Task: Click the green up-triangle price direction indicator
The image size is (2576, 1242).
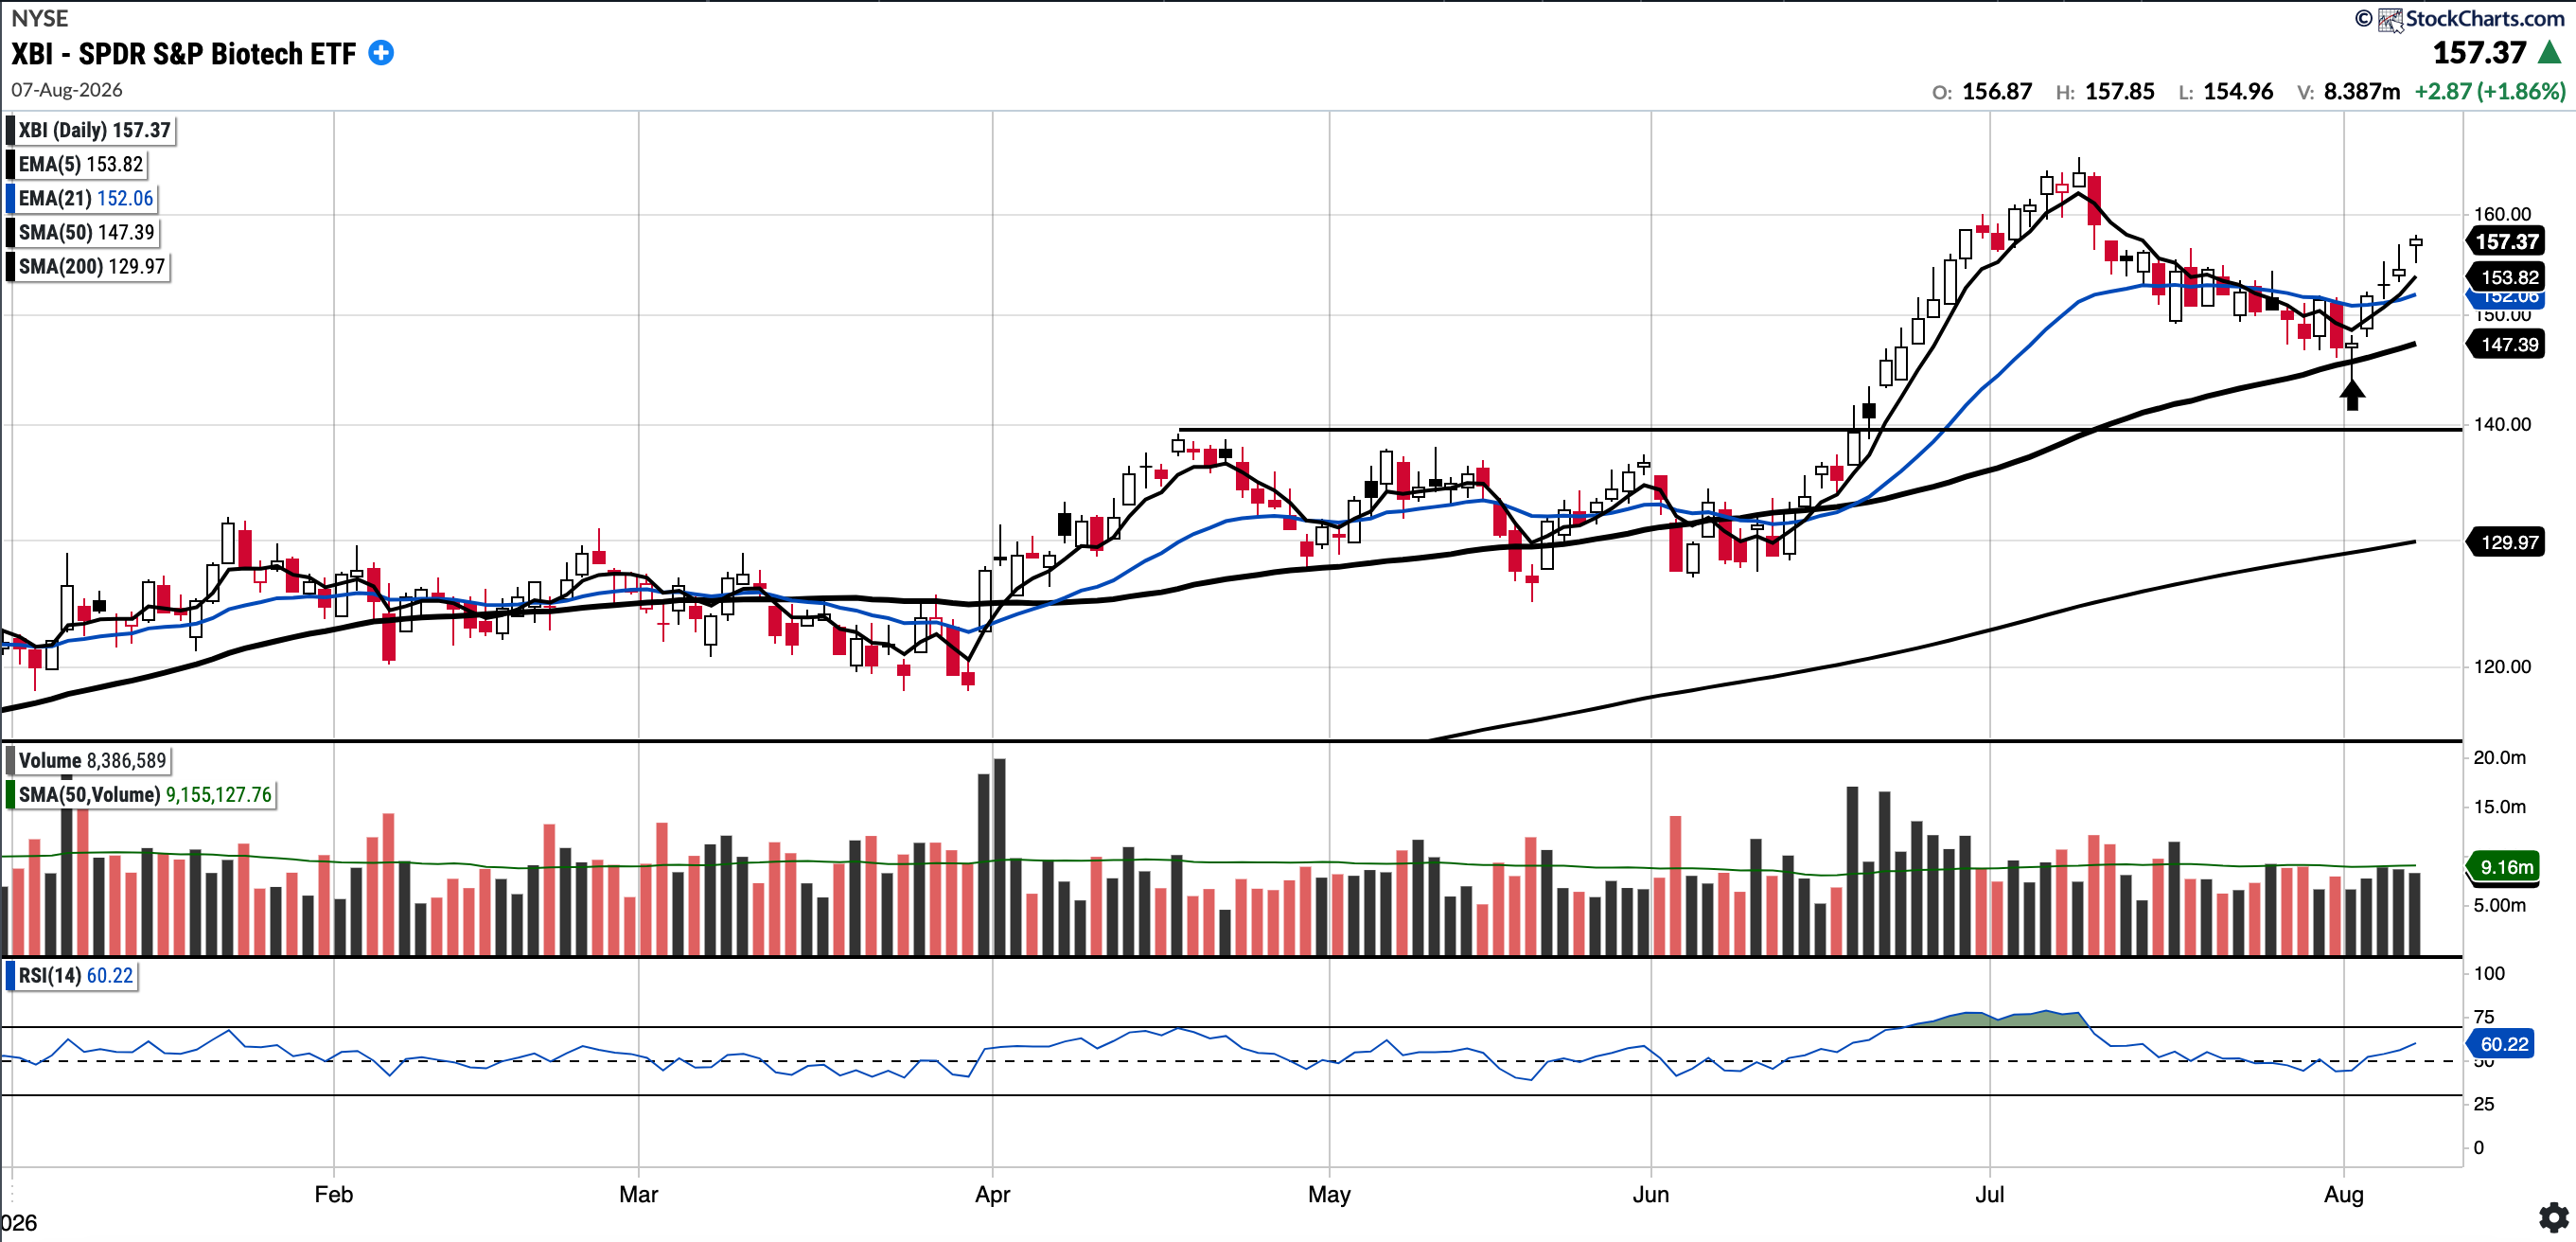Action: pyautogui.click(x=2550, y=52)
